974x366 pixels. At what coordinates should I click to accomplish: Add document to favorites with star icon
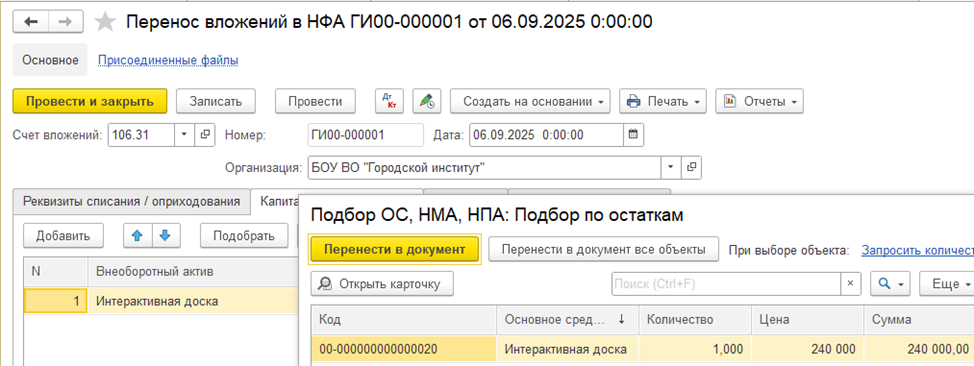pos(106,22)
